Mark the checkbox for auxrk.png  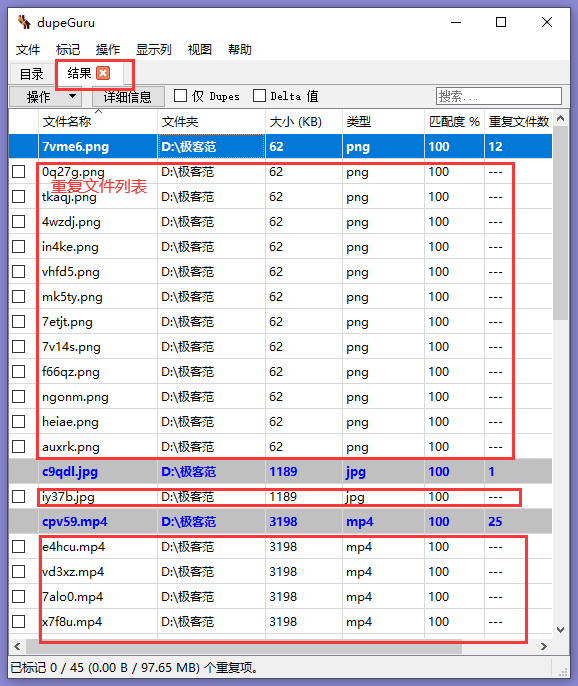pyautogui.click(x=18, y=447)
